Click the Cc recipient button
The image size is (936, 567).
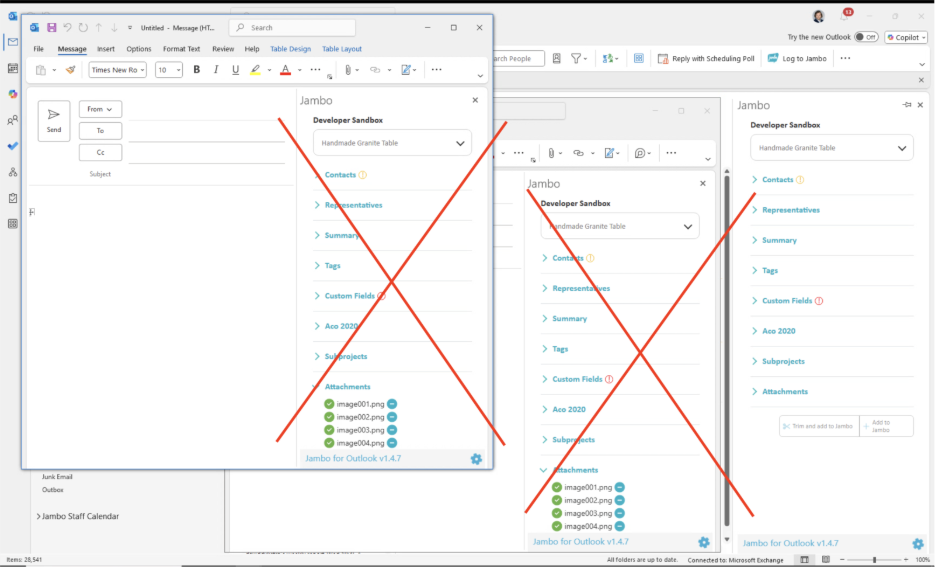click(x=100, y=153)
